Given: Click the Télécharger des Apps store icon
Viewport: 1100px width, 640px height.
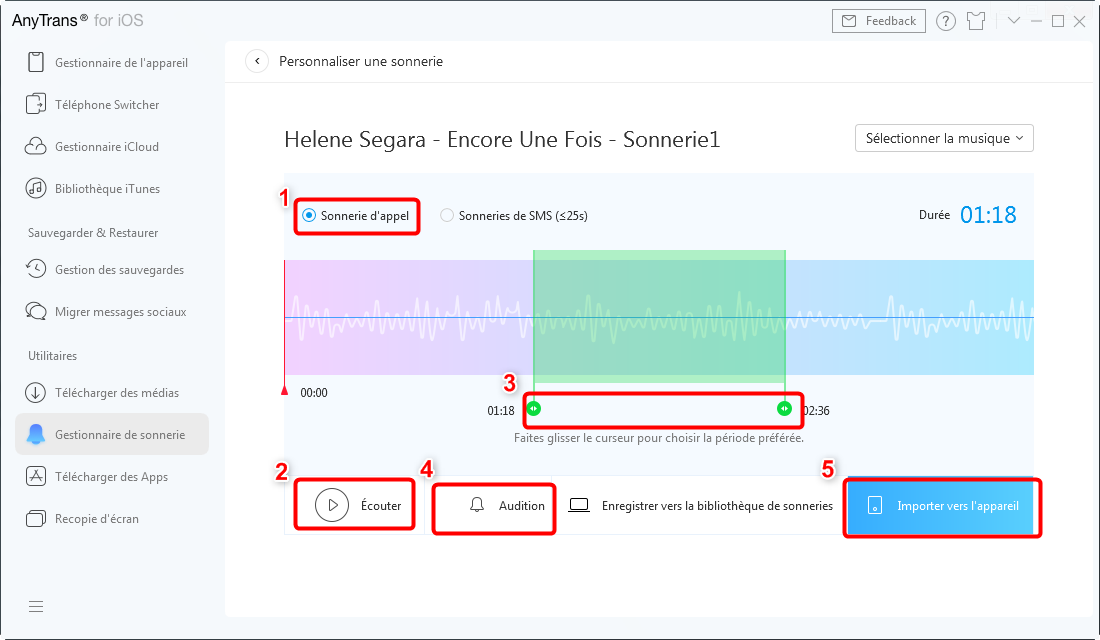Looking at the screenshot, I should pos(36,476).
